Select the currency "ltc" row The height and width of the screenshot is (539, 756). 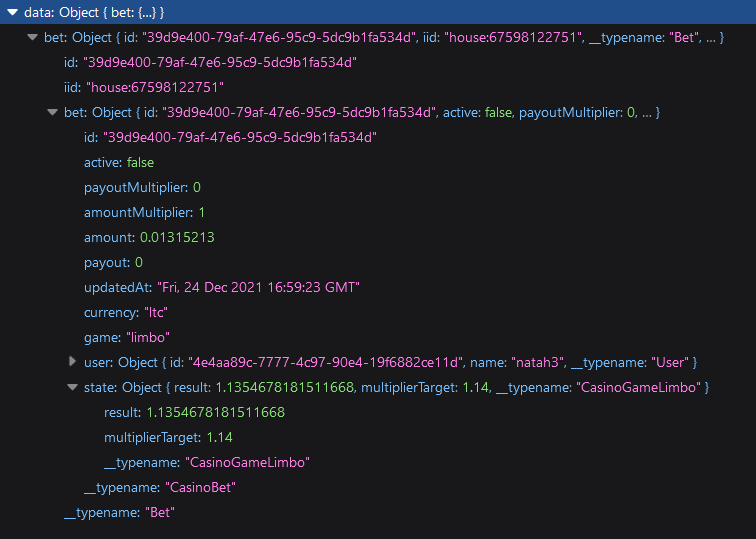click(x=126, y=313)
